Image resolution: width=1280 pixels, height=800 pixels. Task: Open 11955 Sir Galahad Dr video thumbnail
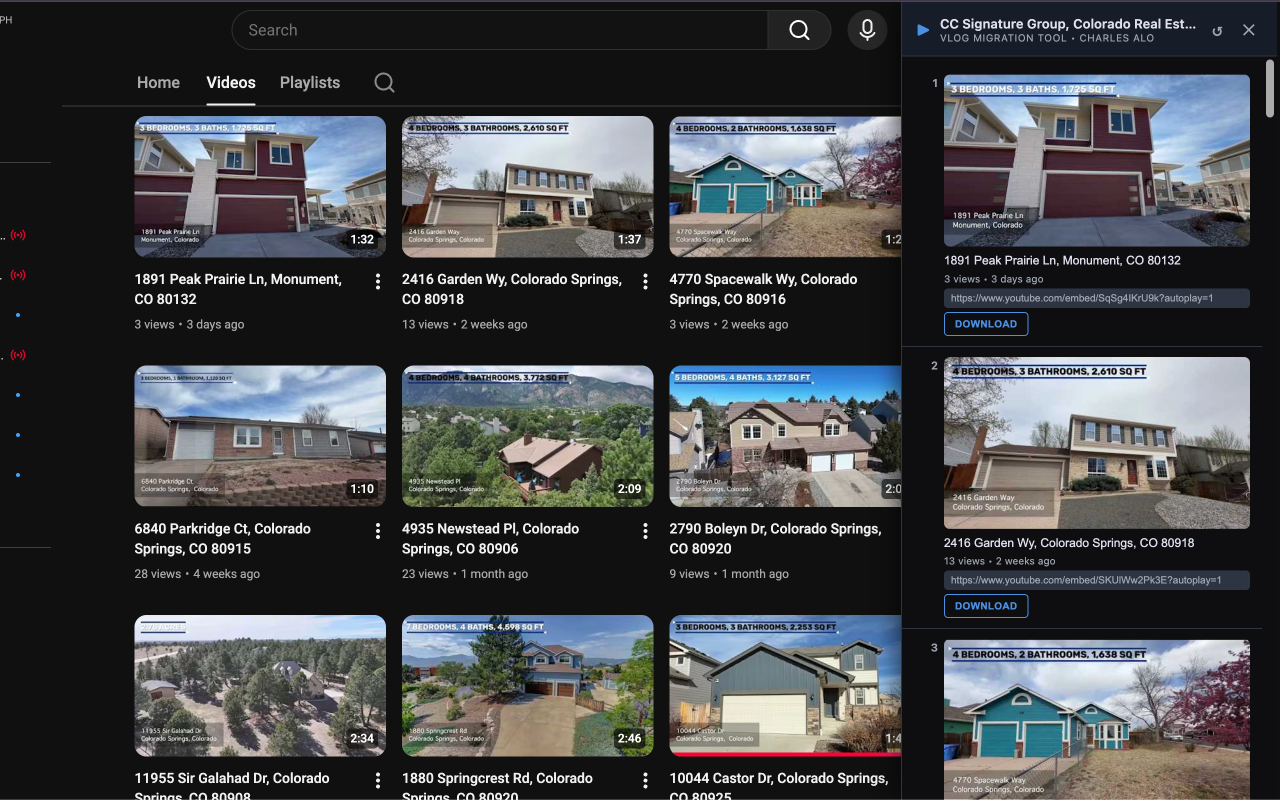click(x=260, y=686)
